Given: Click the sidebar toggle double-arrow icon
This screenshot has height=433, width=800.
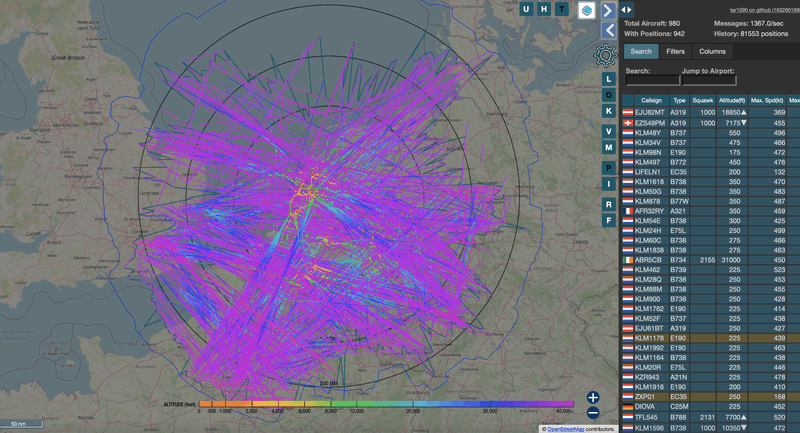Looking at the screenshot, I should tap(626, 10).
